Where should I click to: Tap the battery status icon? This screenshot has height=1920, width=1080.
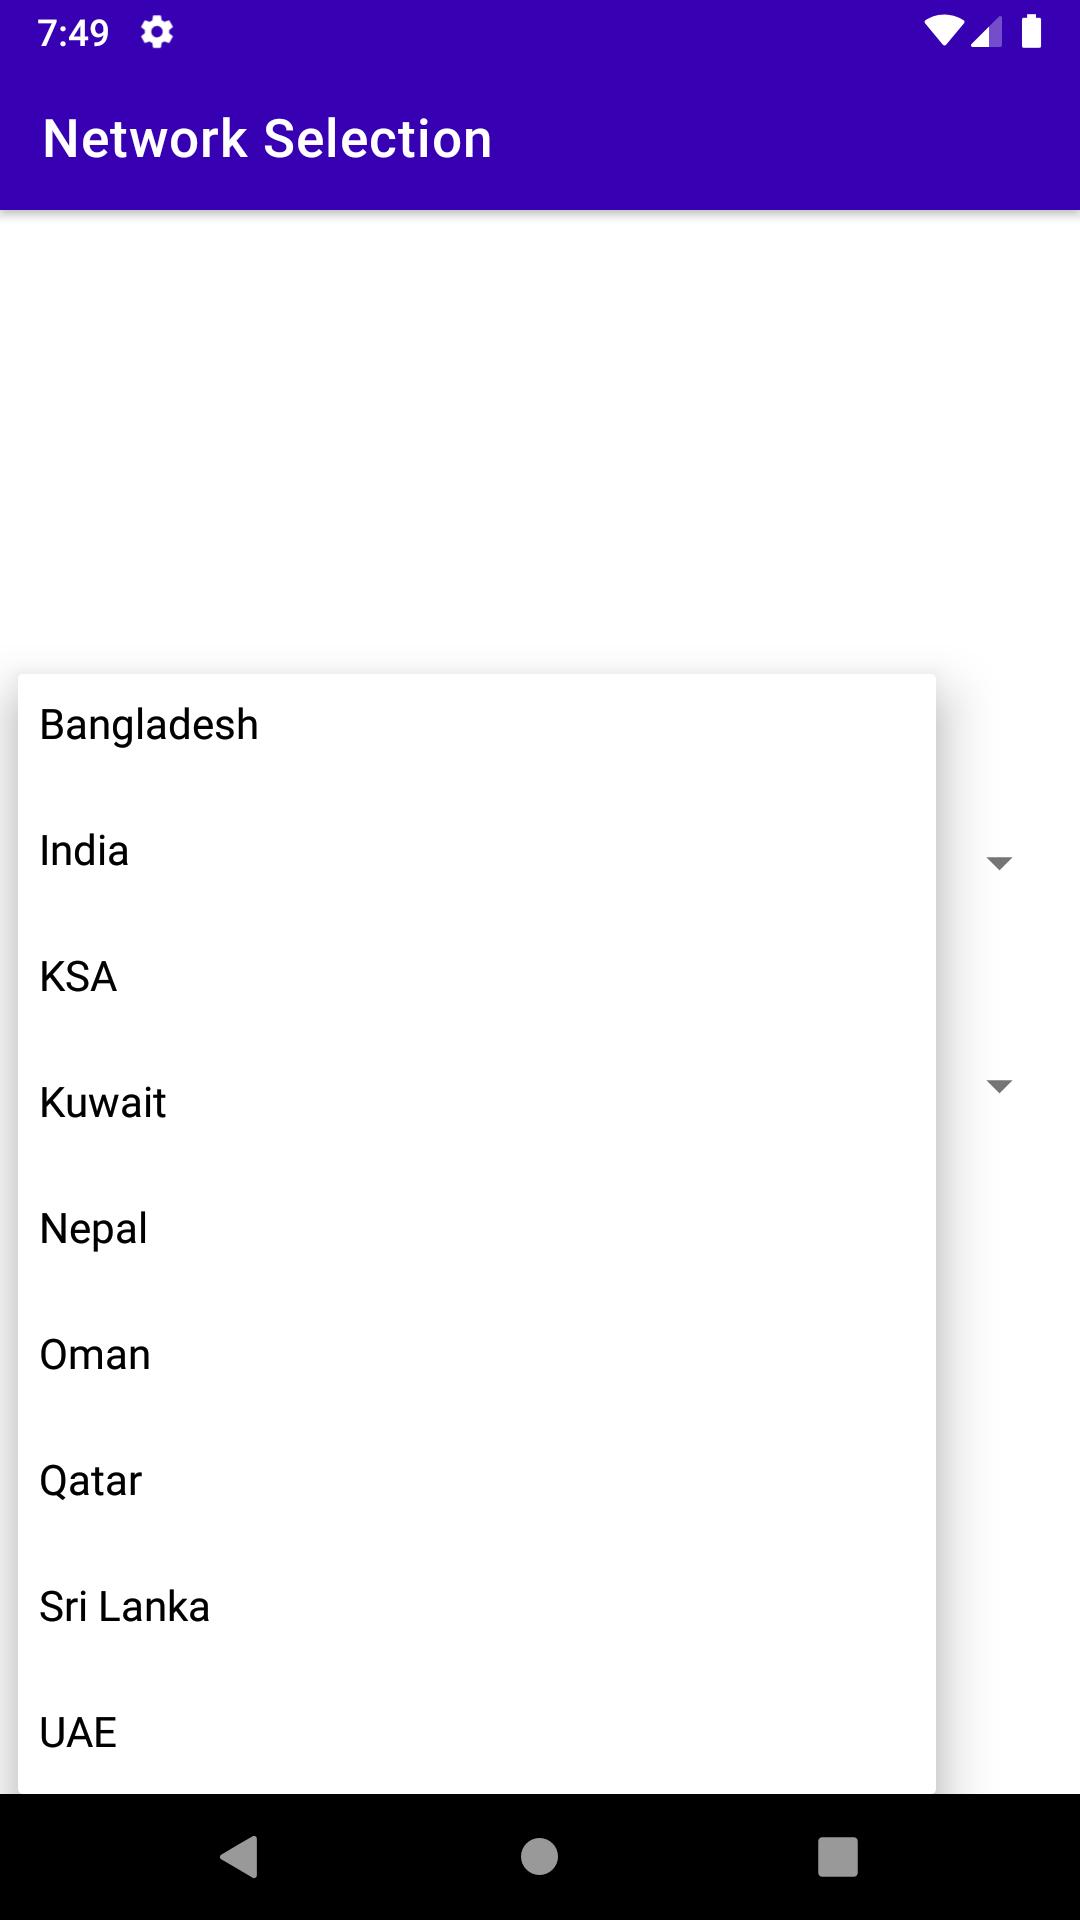[1031, 31]
